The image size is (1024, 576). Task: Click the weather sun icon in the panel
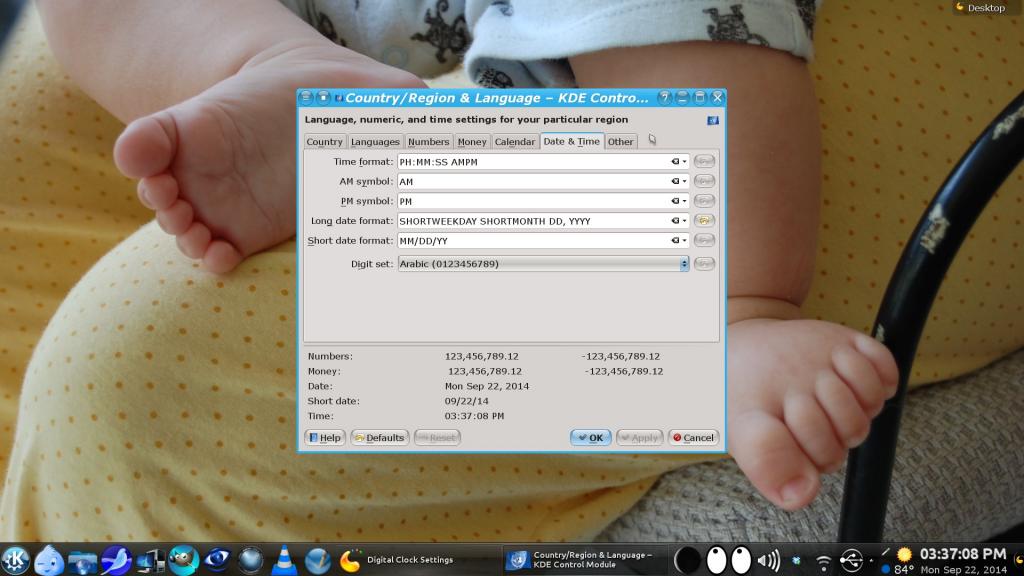(x=904, y=554)
